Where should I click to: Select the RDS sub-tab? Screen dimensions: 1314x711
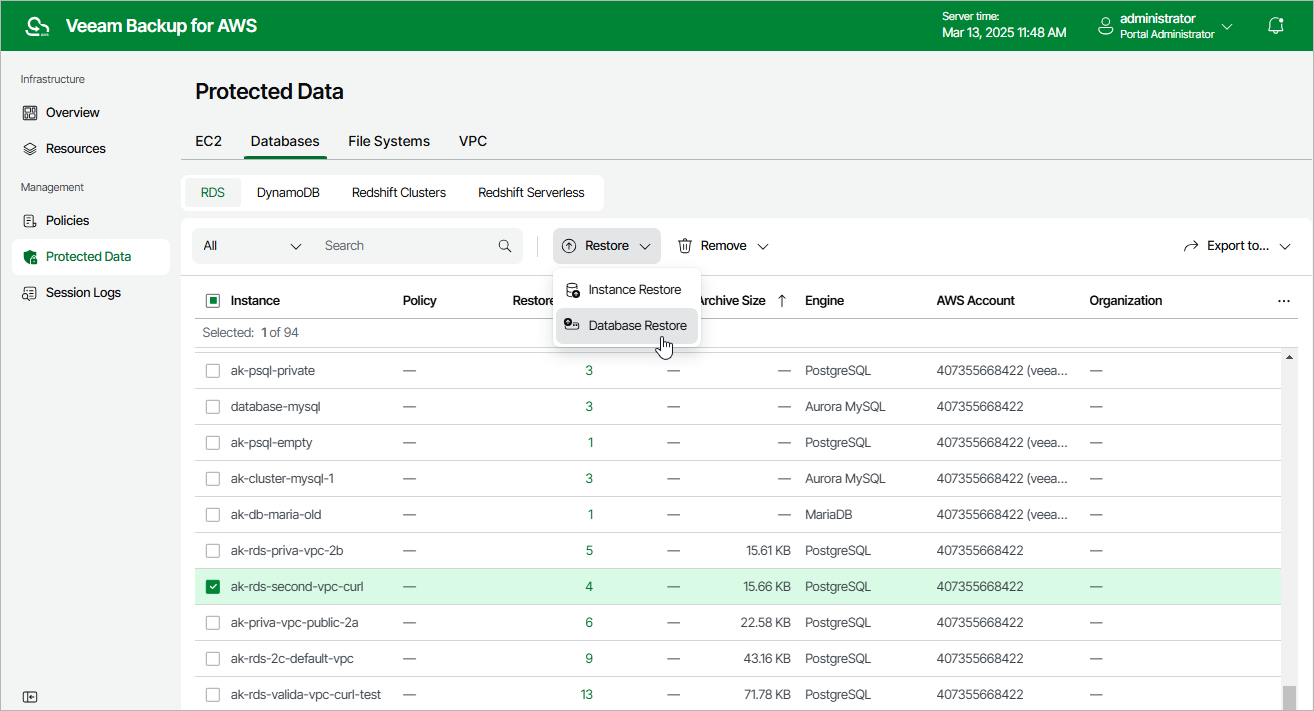click(213, 193)
